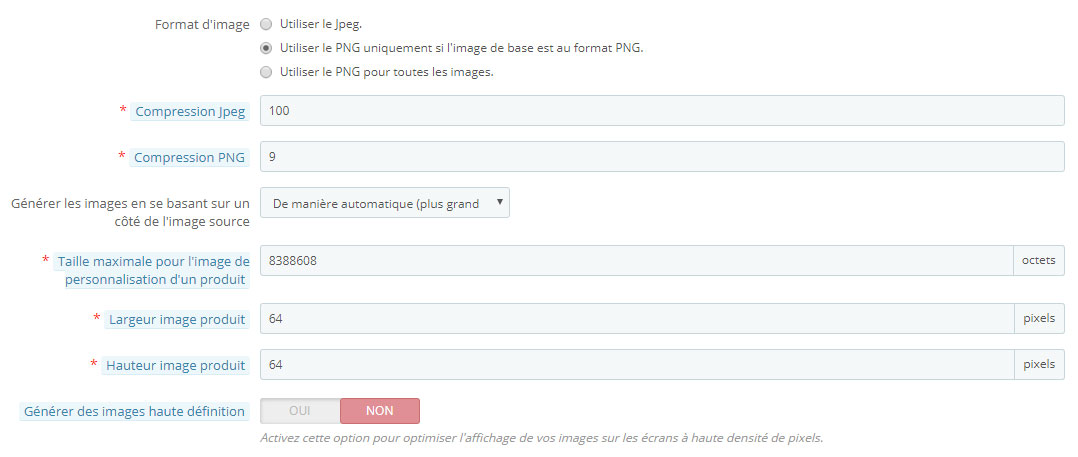Open the image generation side dropdown
Viewport: 1078px width, 457px height.
click(385, 203)
